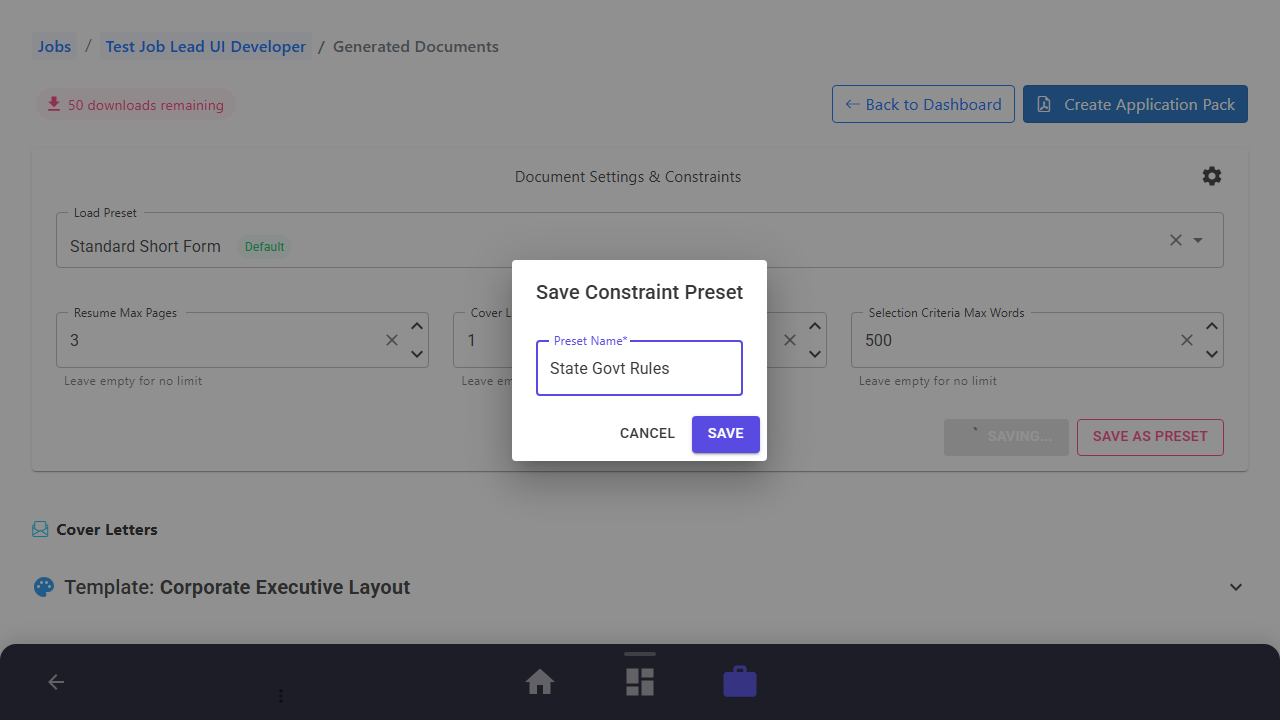The height and width of the screenshot is (720, 1280).
Task: Cancel the Save Constraint Preset dialog
Action: click(x=647, y=434)
